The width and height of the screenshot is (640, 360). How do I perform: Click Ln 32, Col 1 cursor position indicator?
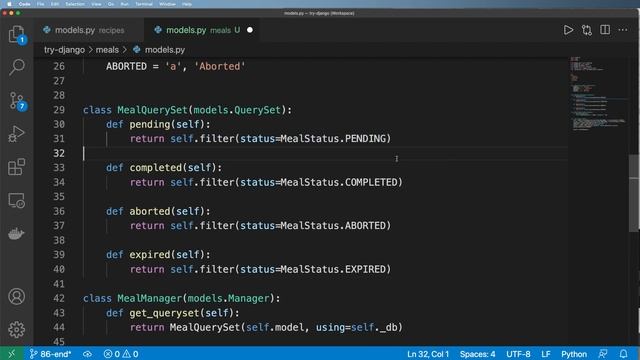(x=428, y=354)
